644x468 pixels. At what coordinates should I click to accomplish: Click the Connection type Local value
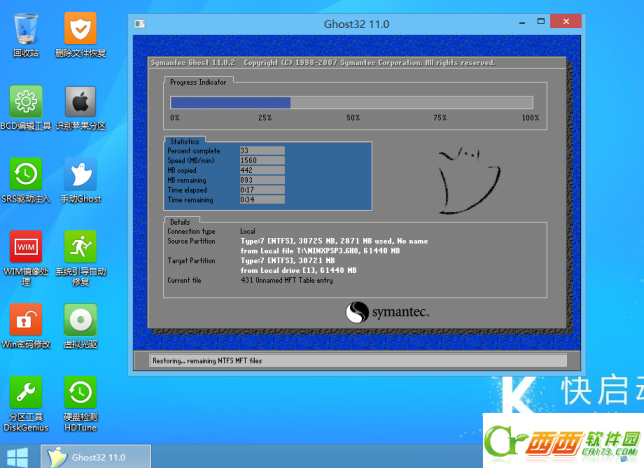[248, 231]
